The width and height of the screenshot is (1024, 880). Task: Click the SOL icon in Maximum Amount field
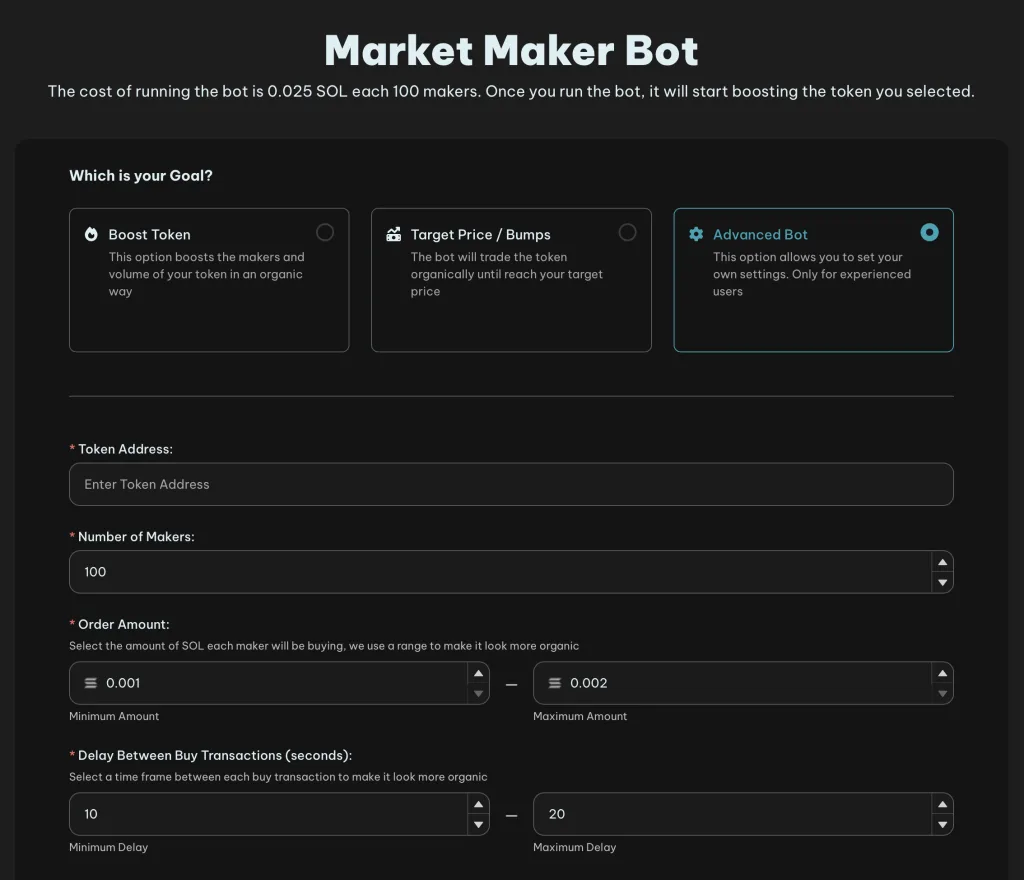(x=555, y=683)
